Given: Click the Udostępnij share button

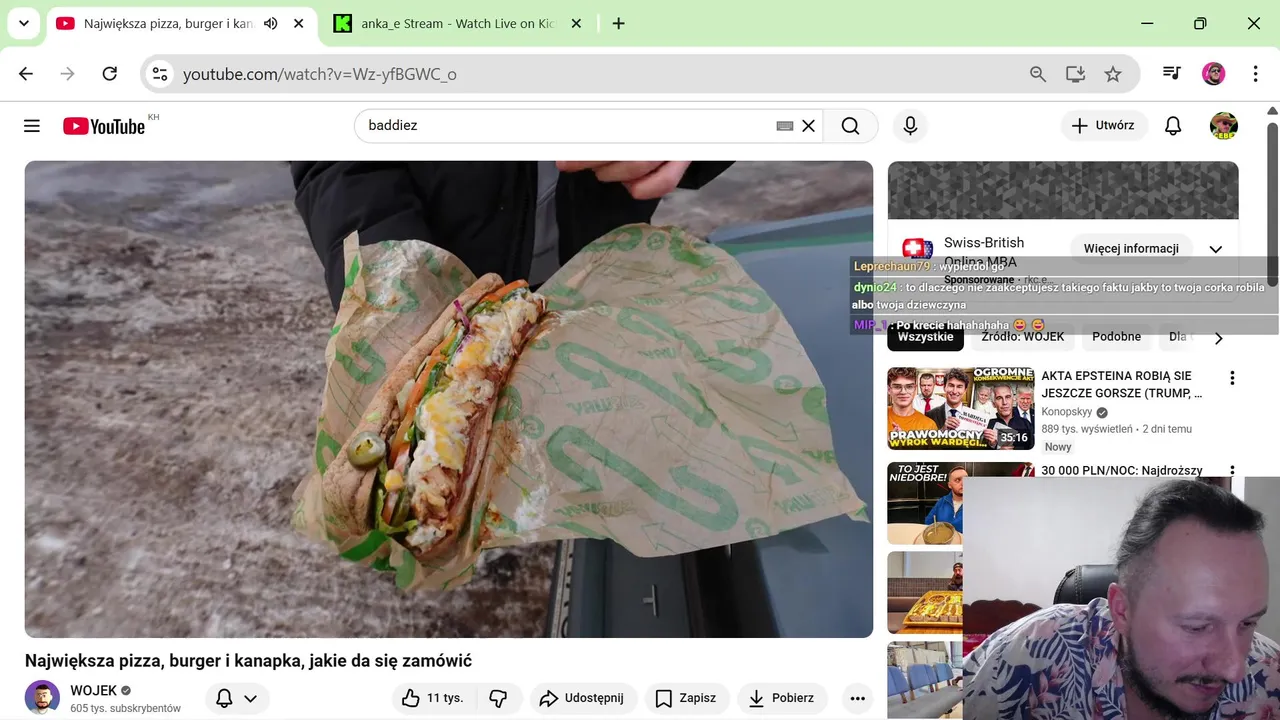Looking at the screenshot, I should [581, 698].
